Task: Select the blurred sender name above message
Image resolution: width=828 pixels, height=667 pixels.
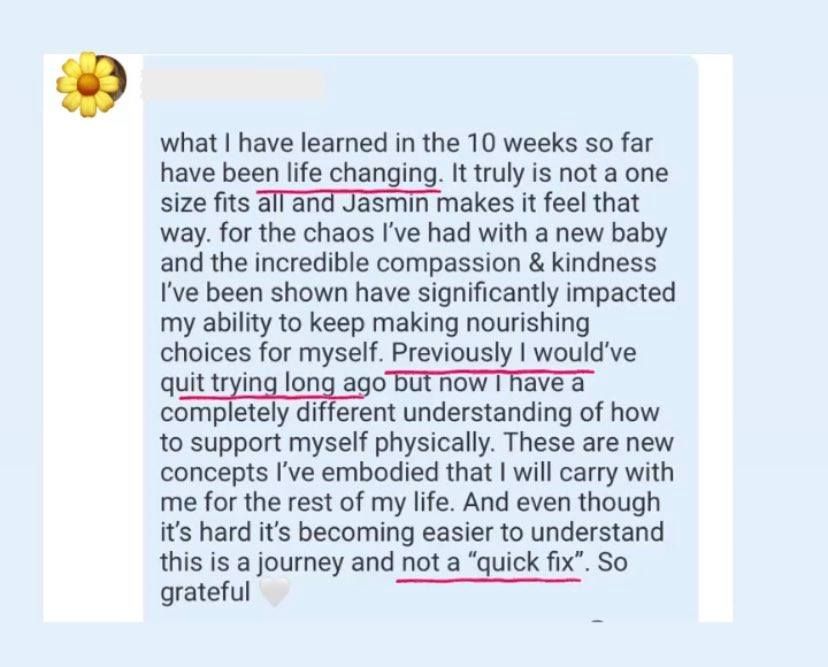Action: click(233, 84)
